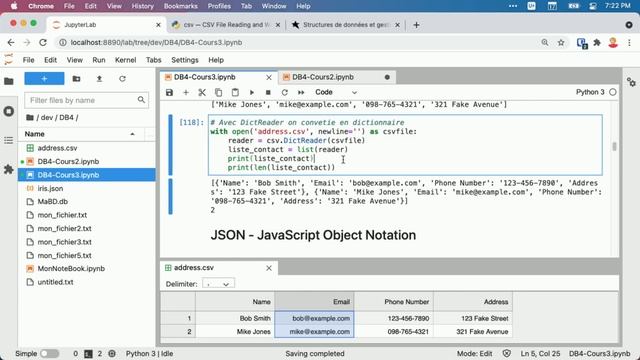Focus the Filter files by name field
The height and width of the screenshot is (360, 640).
[x=87, y=100]
